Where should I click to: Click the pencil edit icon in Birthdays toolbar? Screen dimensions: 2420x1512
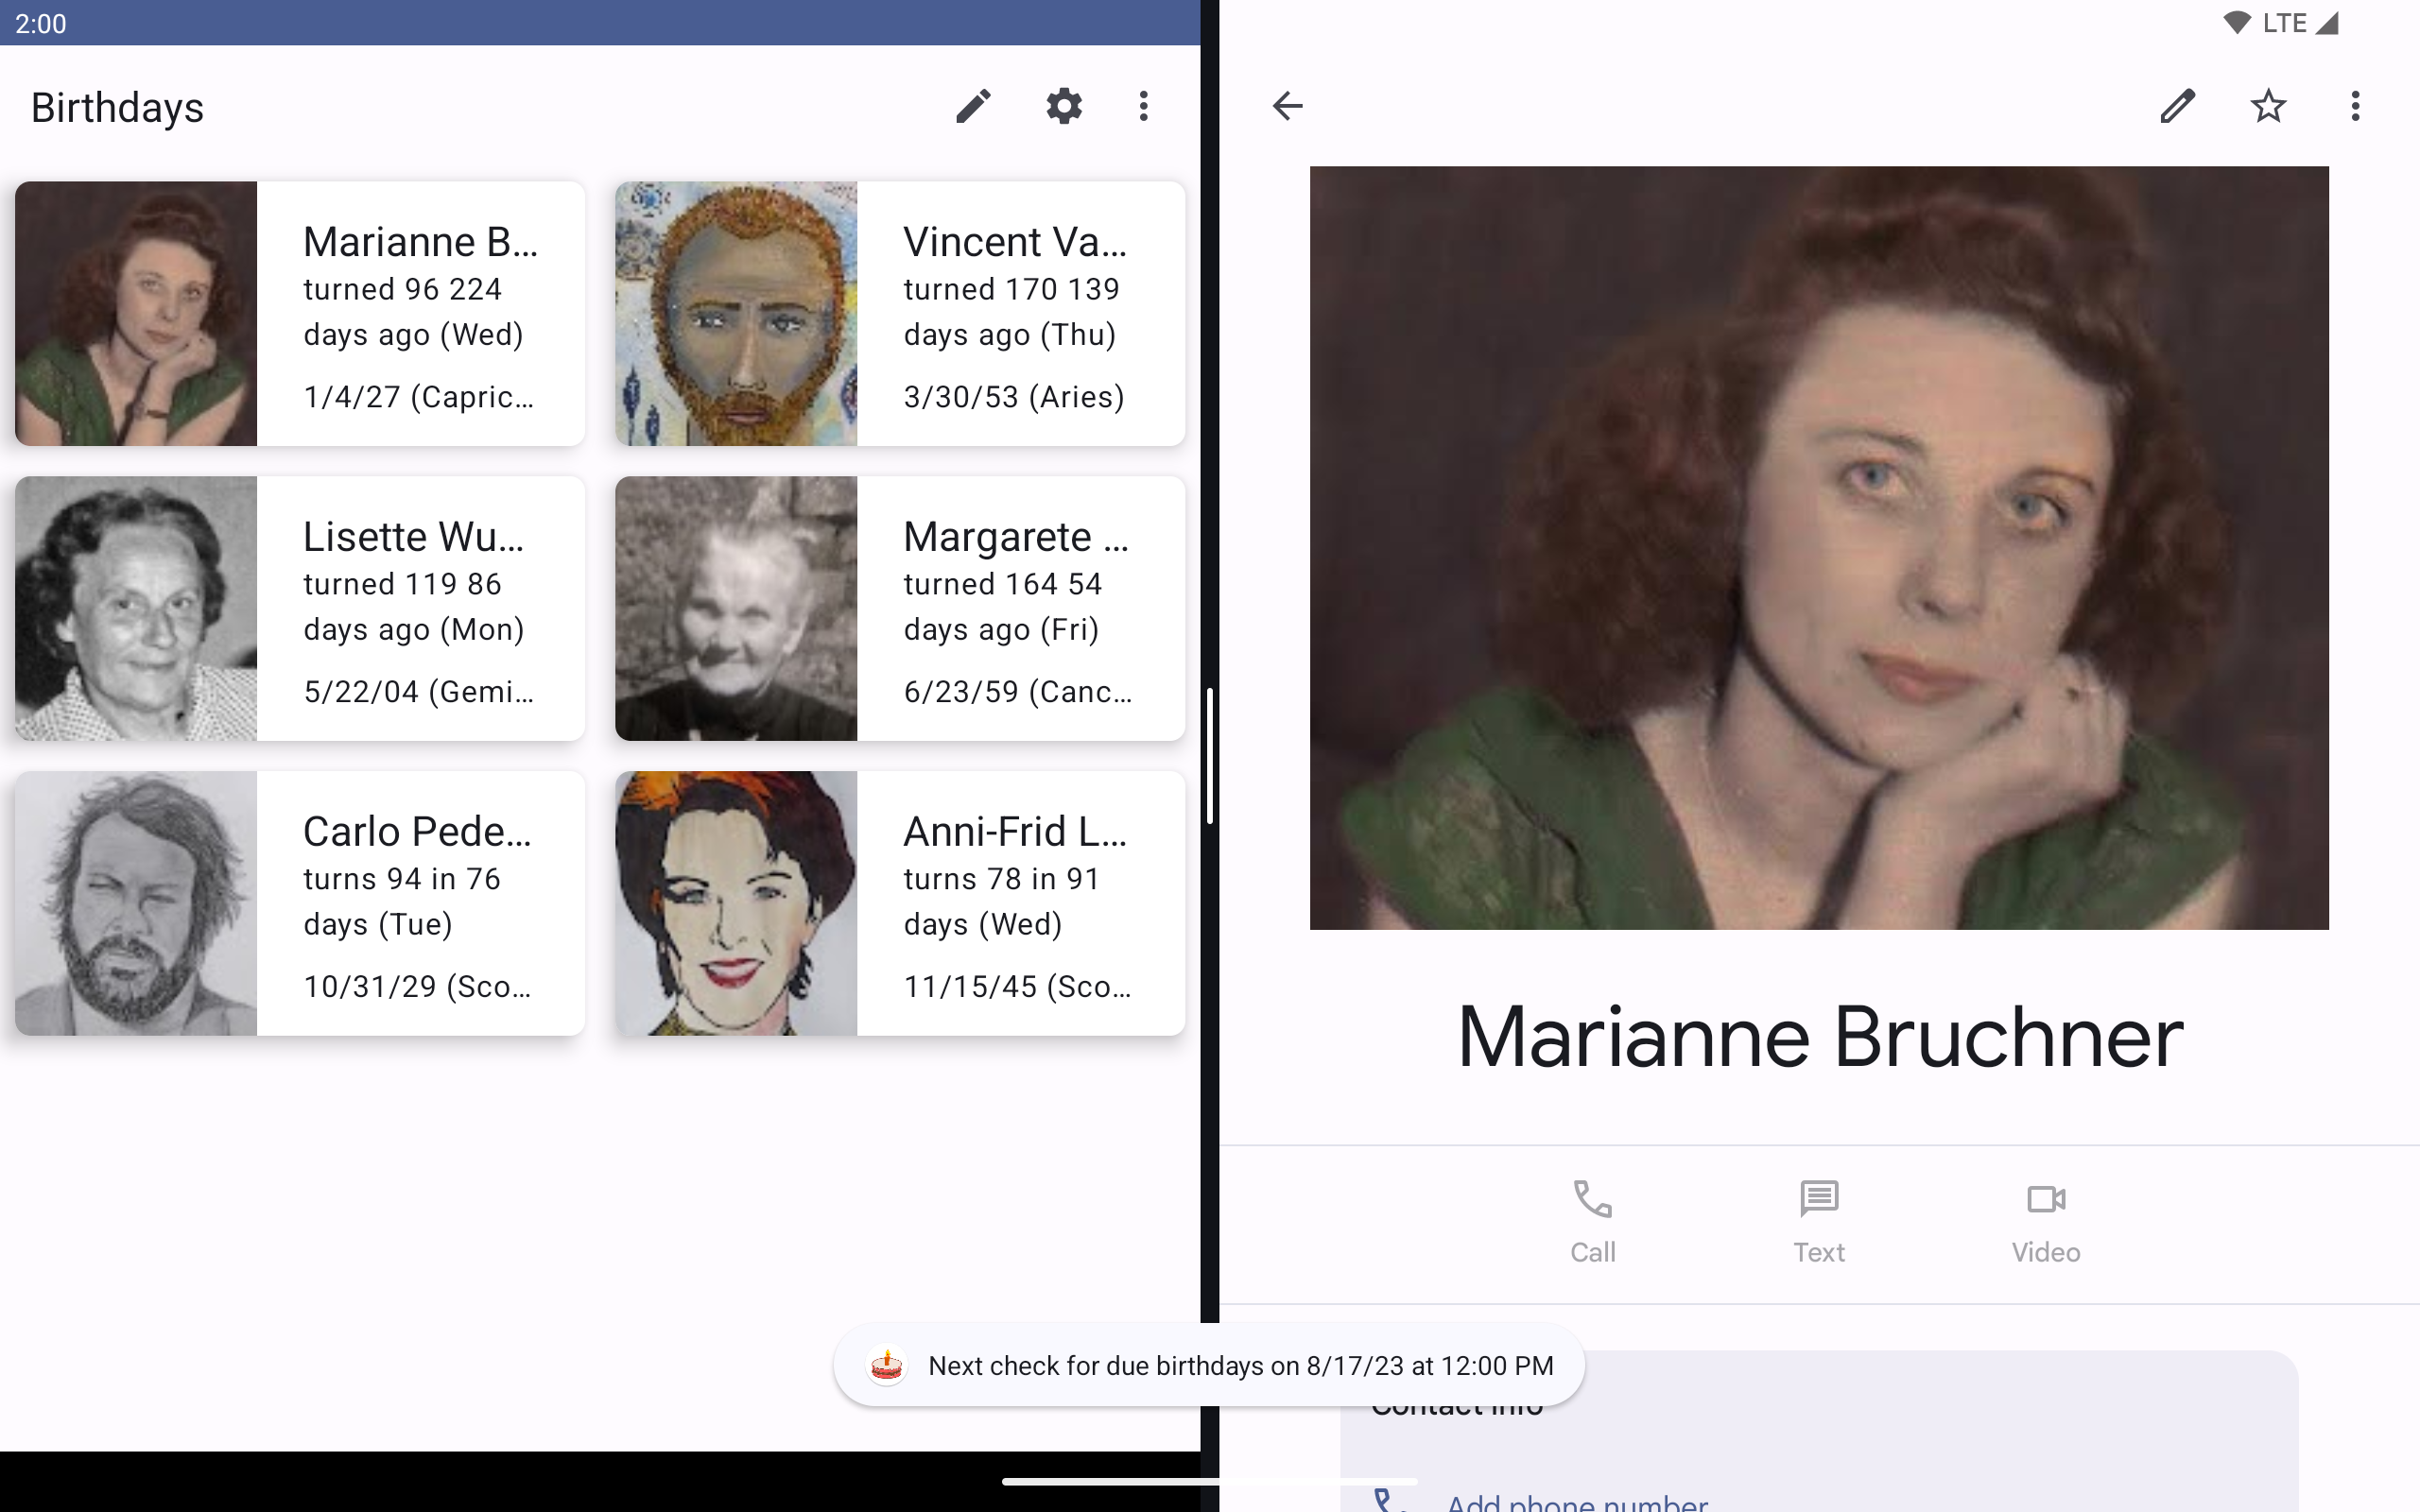point(972,106)
